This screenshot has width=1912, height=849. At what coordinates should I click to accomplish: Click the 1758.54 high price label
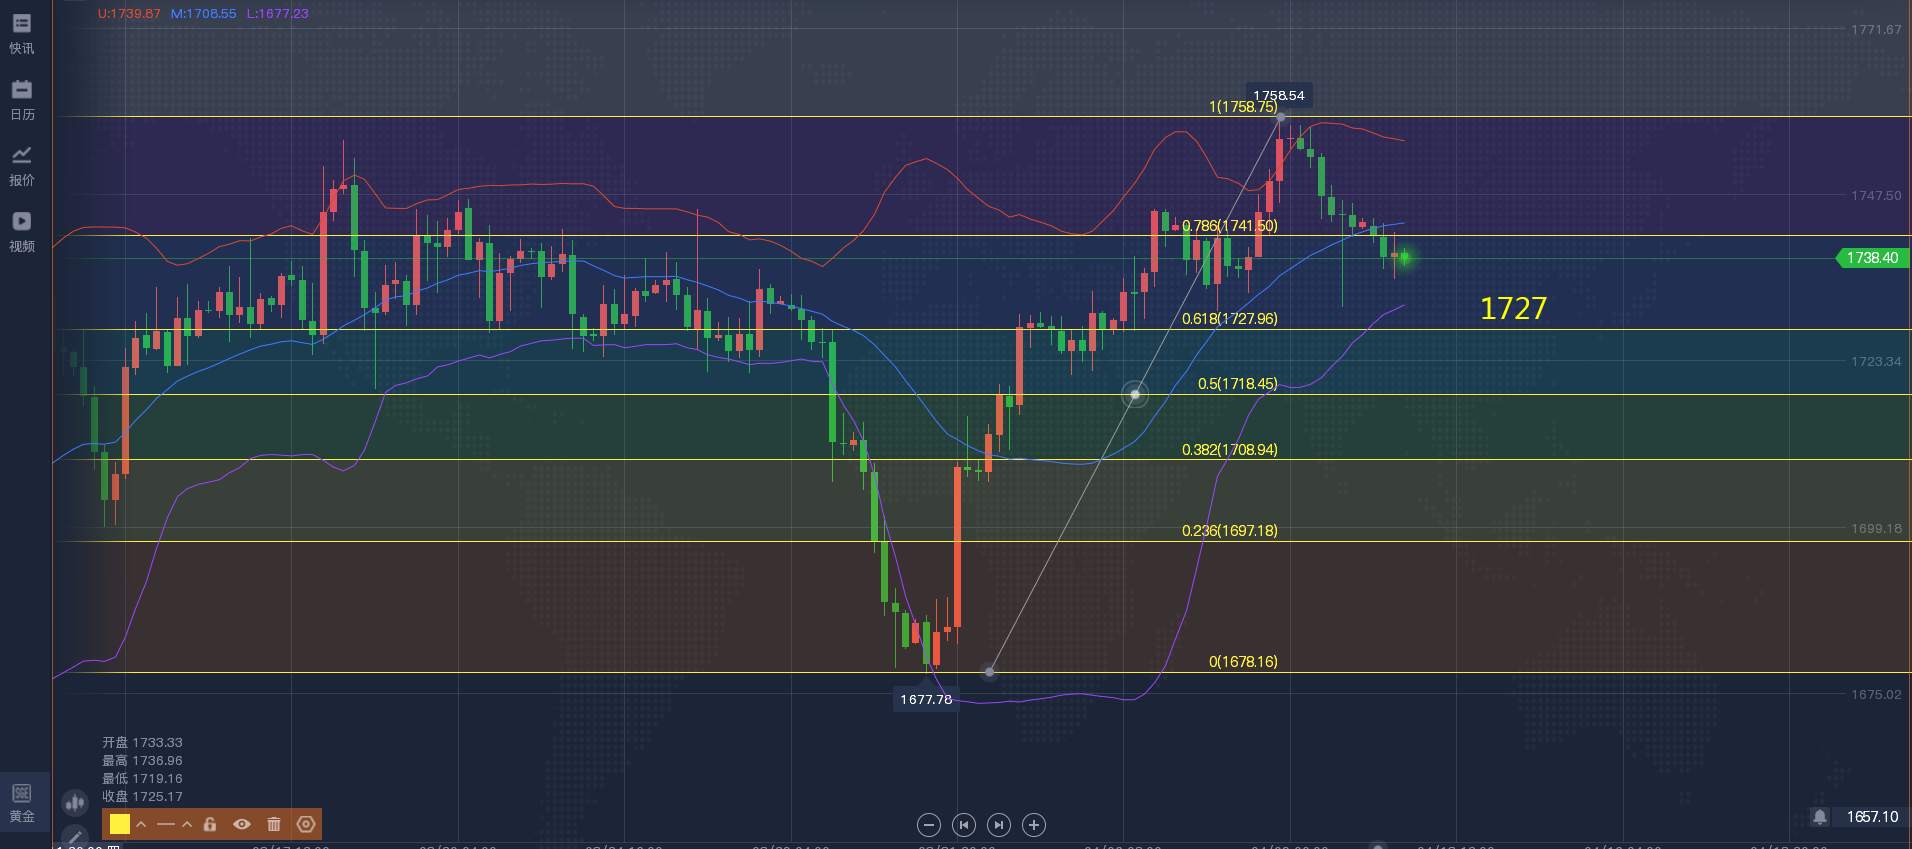(1279, 96)
